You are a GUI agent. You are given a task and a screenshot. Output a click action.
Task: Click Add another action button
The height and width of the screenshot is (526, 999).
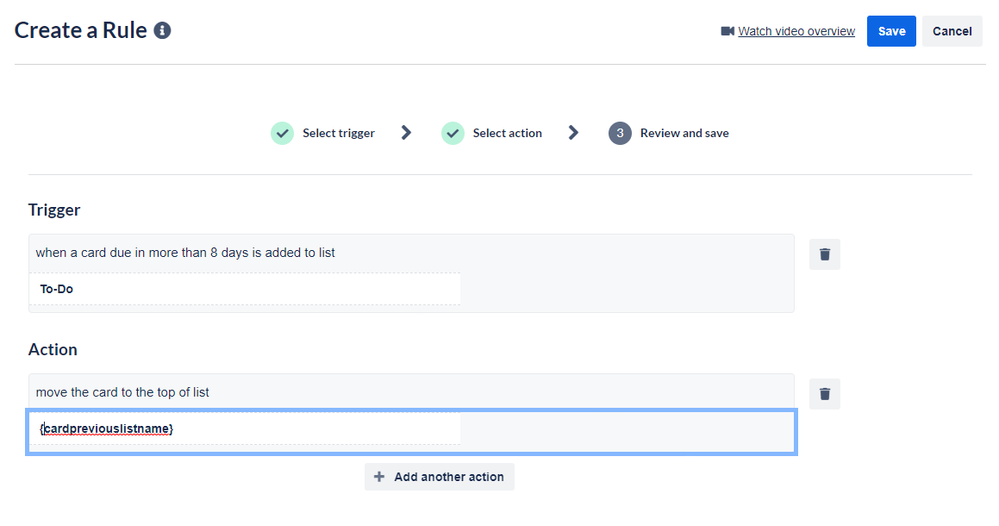click(439, 477)
